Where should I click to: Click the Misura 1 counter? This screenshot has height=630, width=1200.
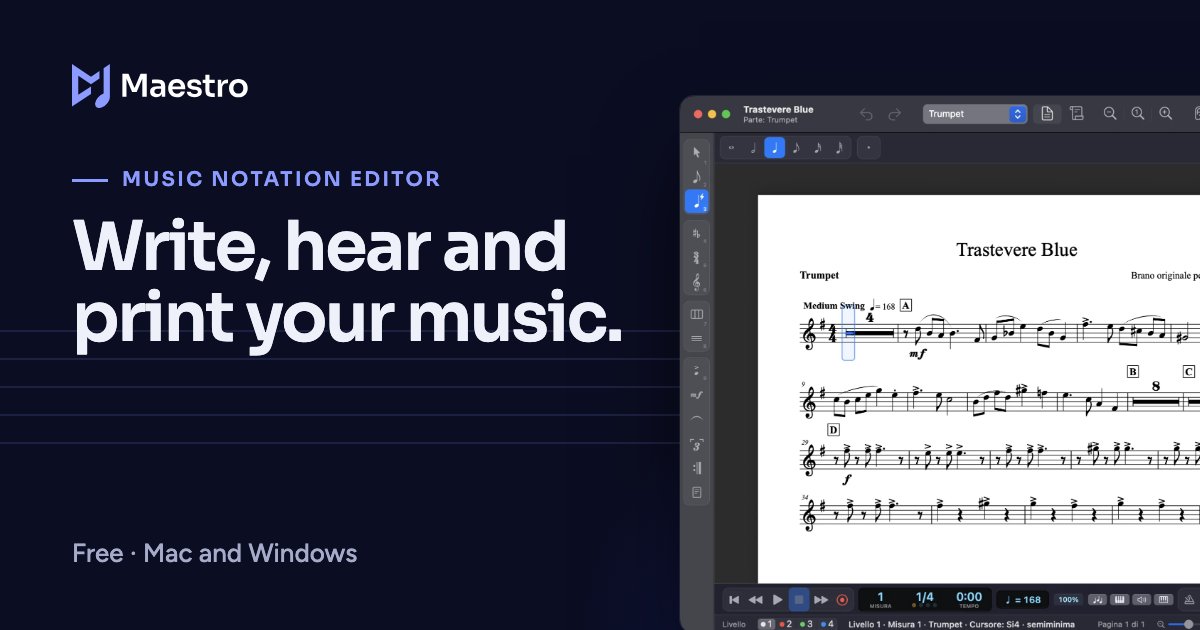point(881,600)
